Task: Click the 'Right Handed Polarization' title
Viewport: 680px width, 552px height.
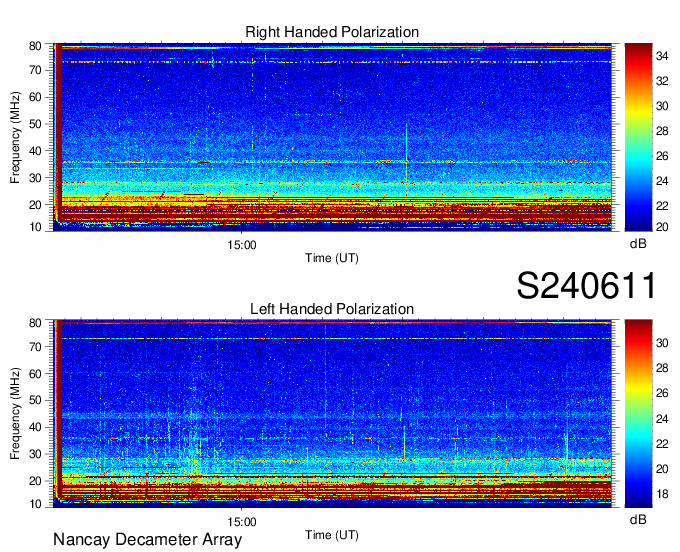Action: (332, 32)
